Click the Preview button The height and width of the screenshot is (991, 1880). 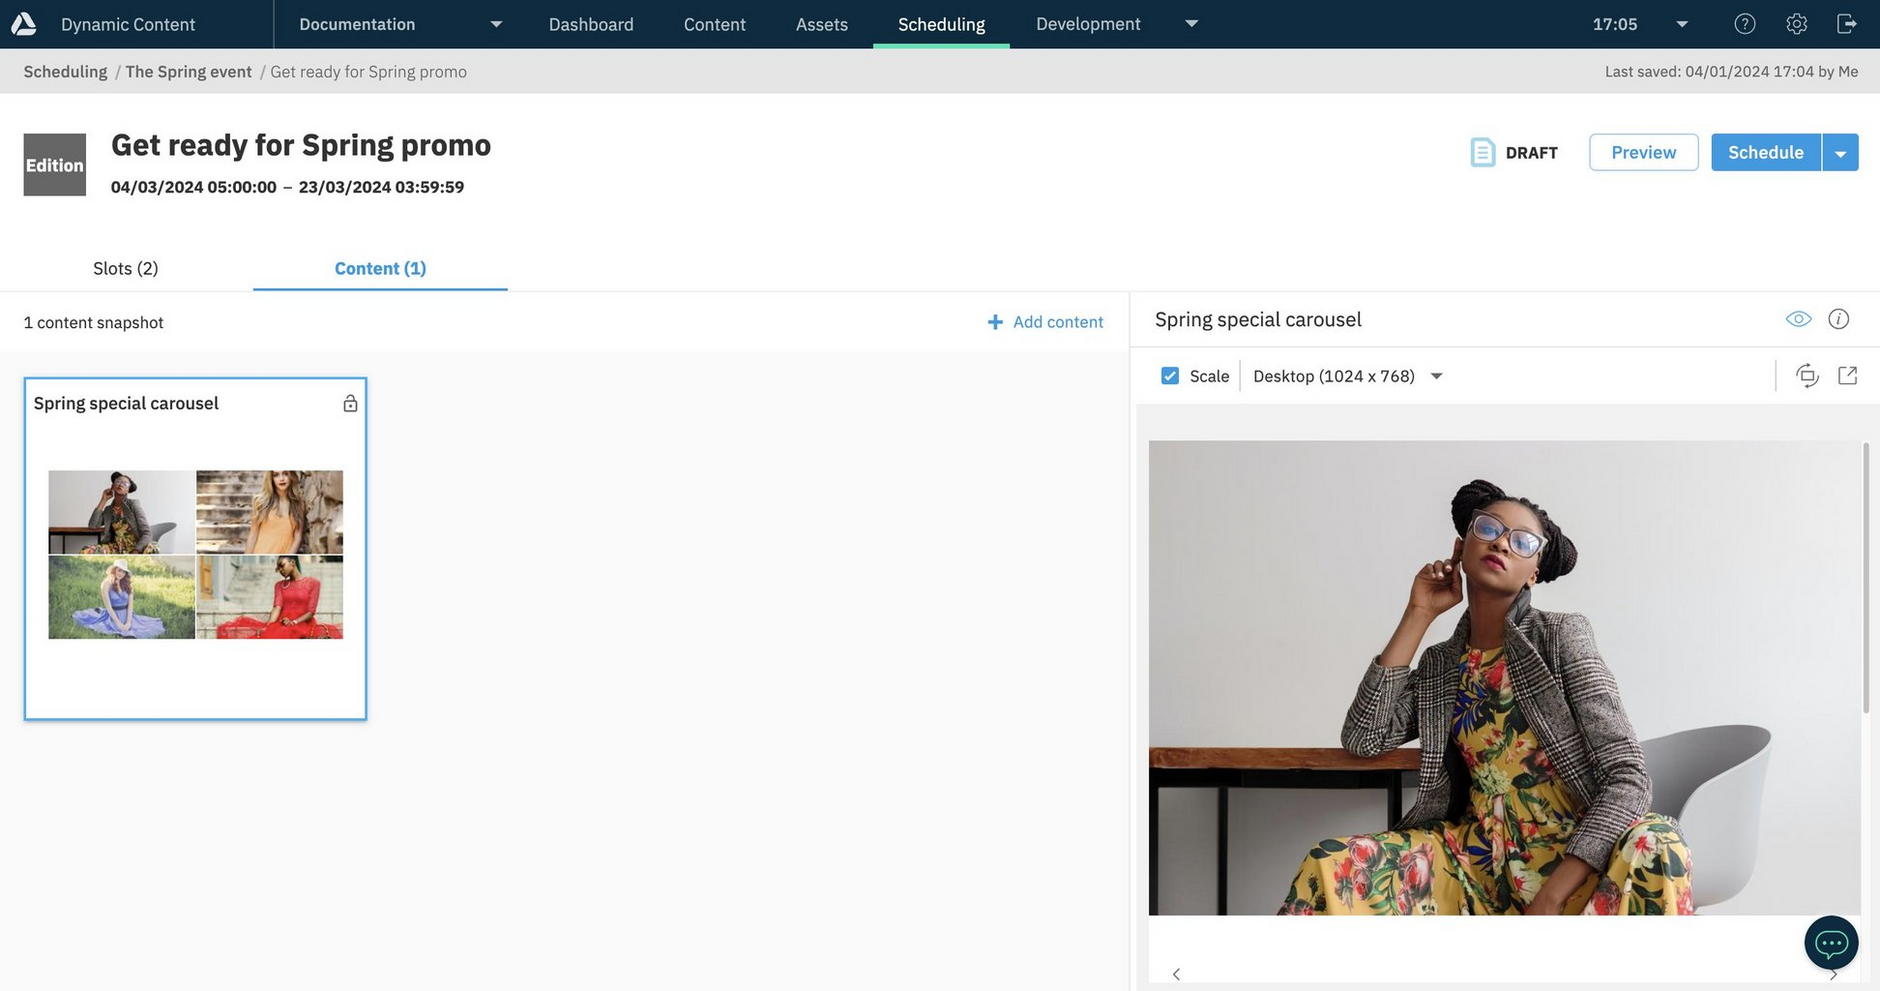1643,152
